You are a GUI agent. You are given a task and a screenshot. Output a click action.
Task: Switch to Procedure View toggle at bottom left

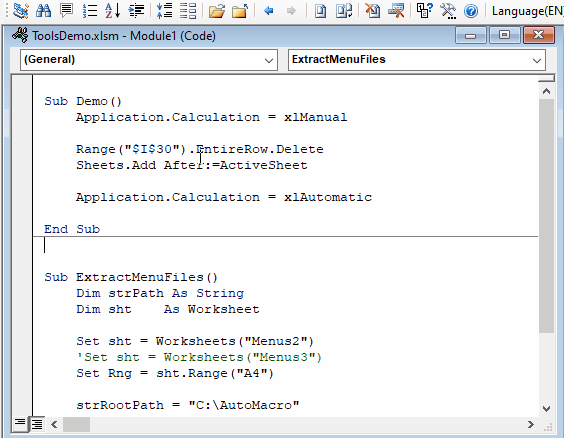tap(20, 424)
